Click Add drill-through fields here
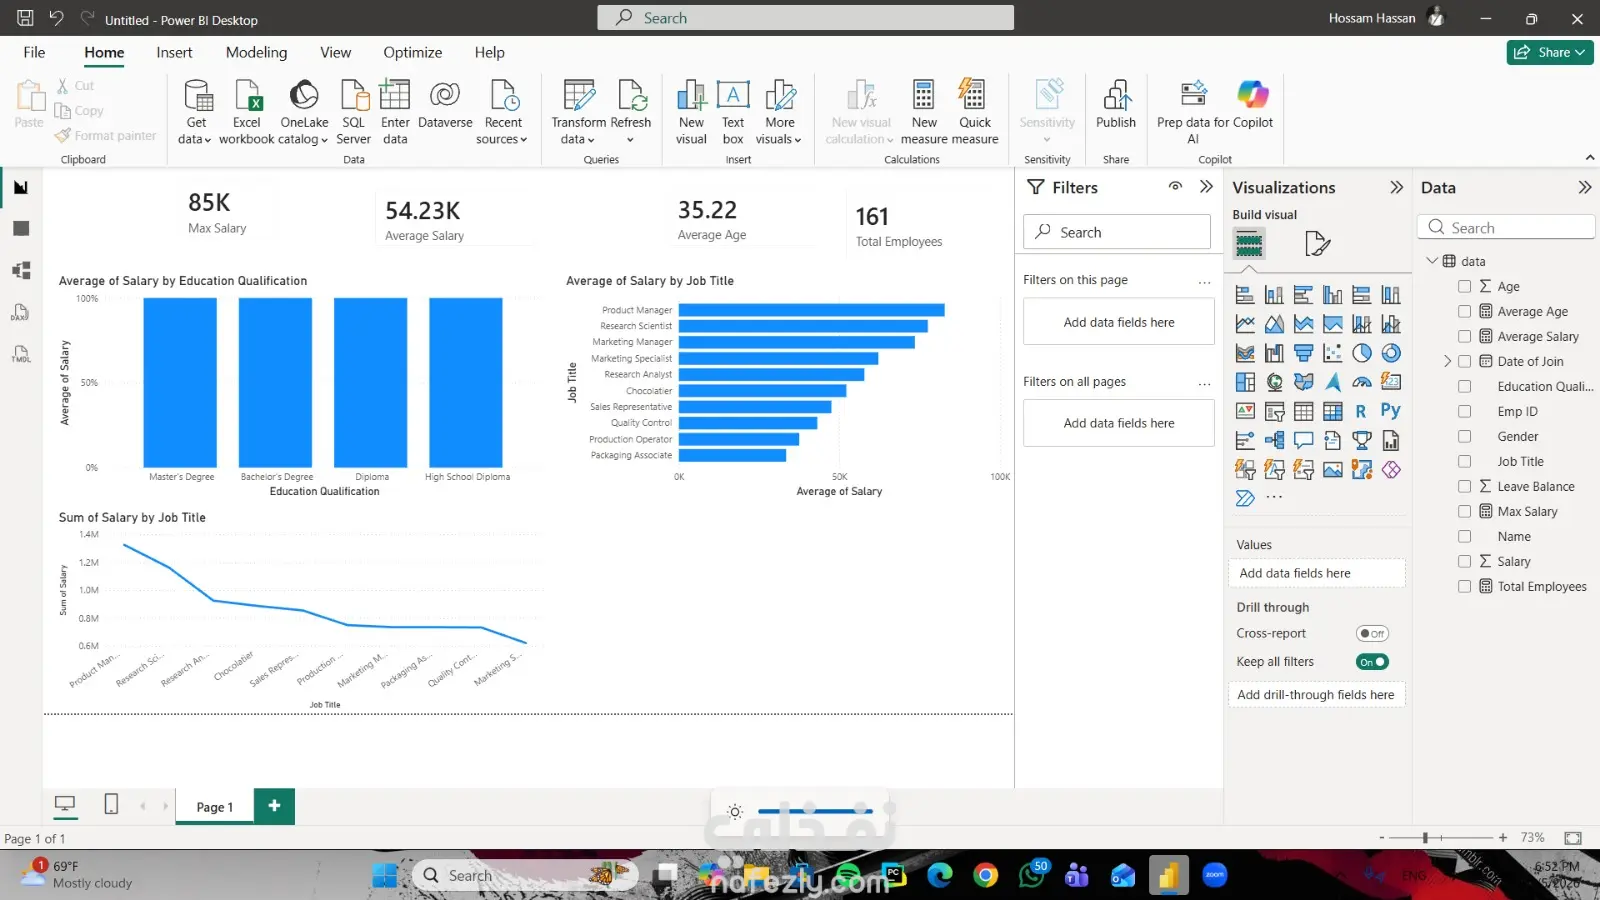The width and height of the screenshot is (1600, 900). coord(1315,695)
